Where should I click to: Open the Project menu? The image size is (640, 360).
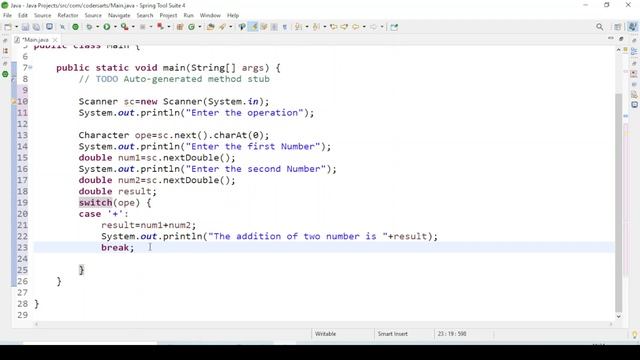coord(168,16)
